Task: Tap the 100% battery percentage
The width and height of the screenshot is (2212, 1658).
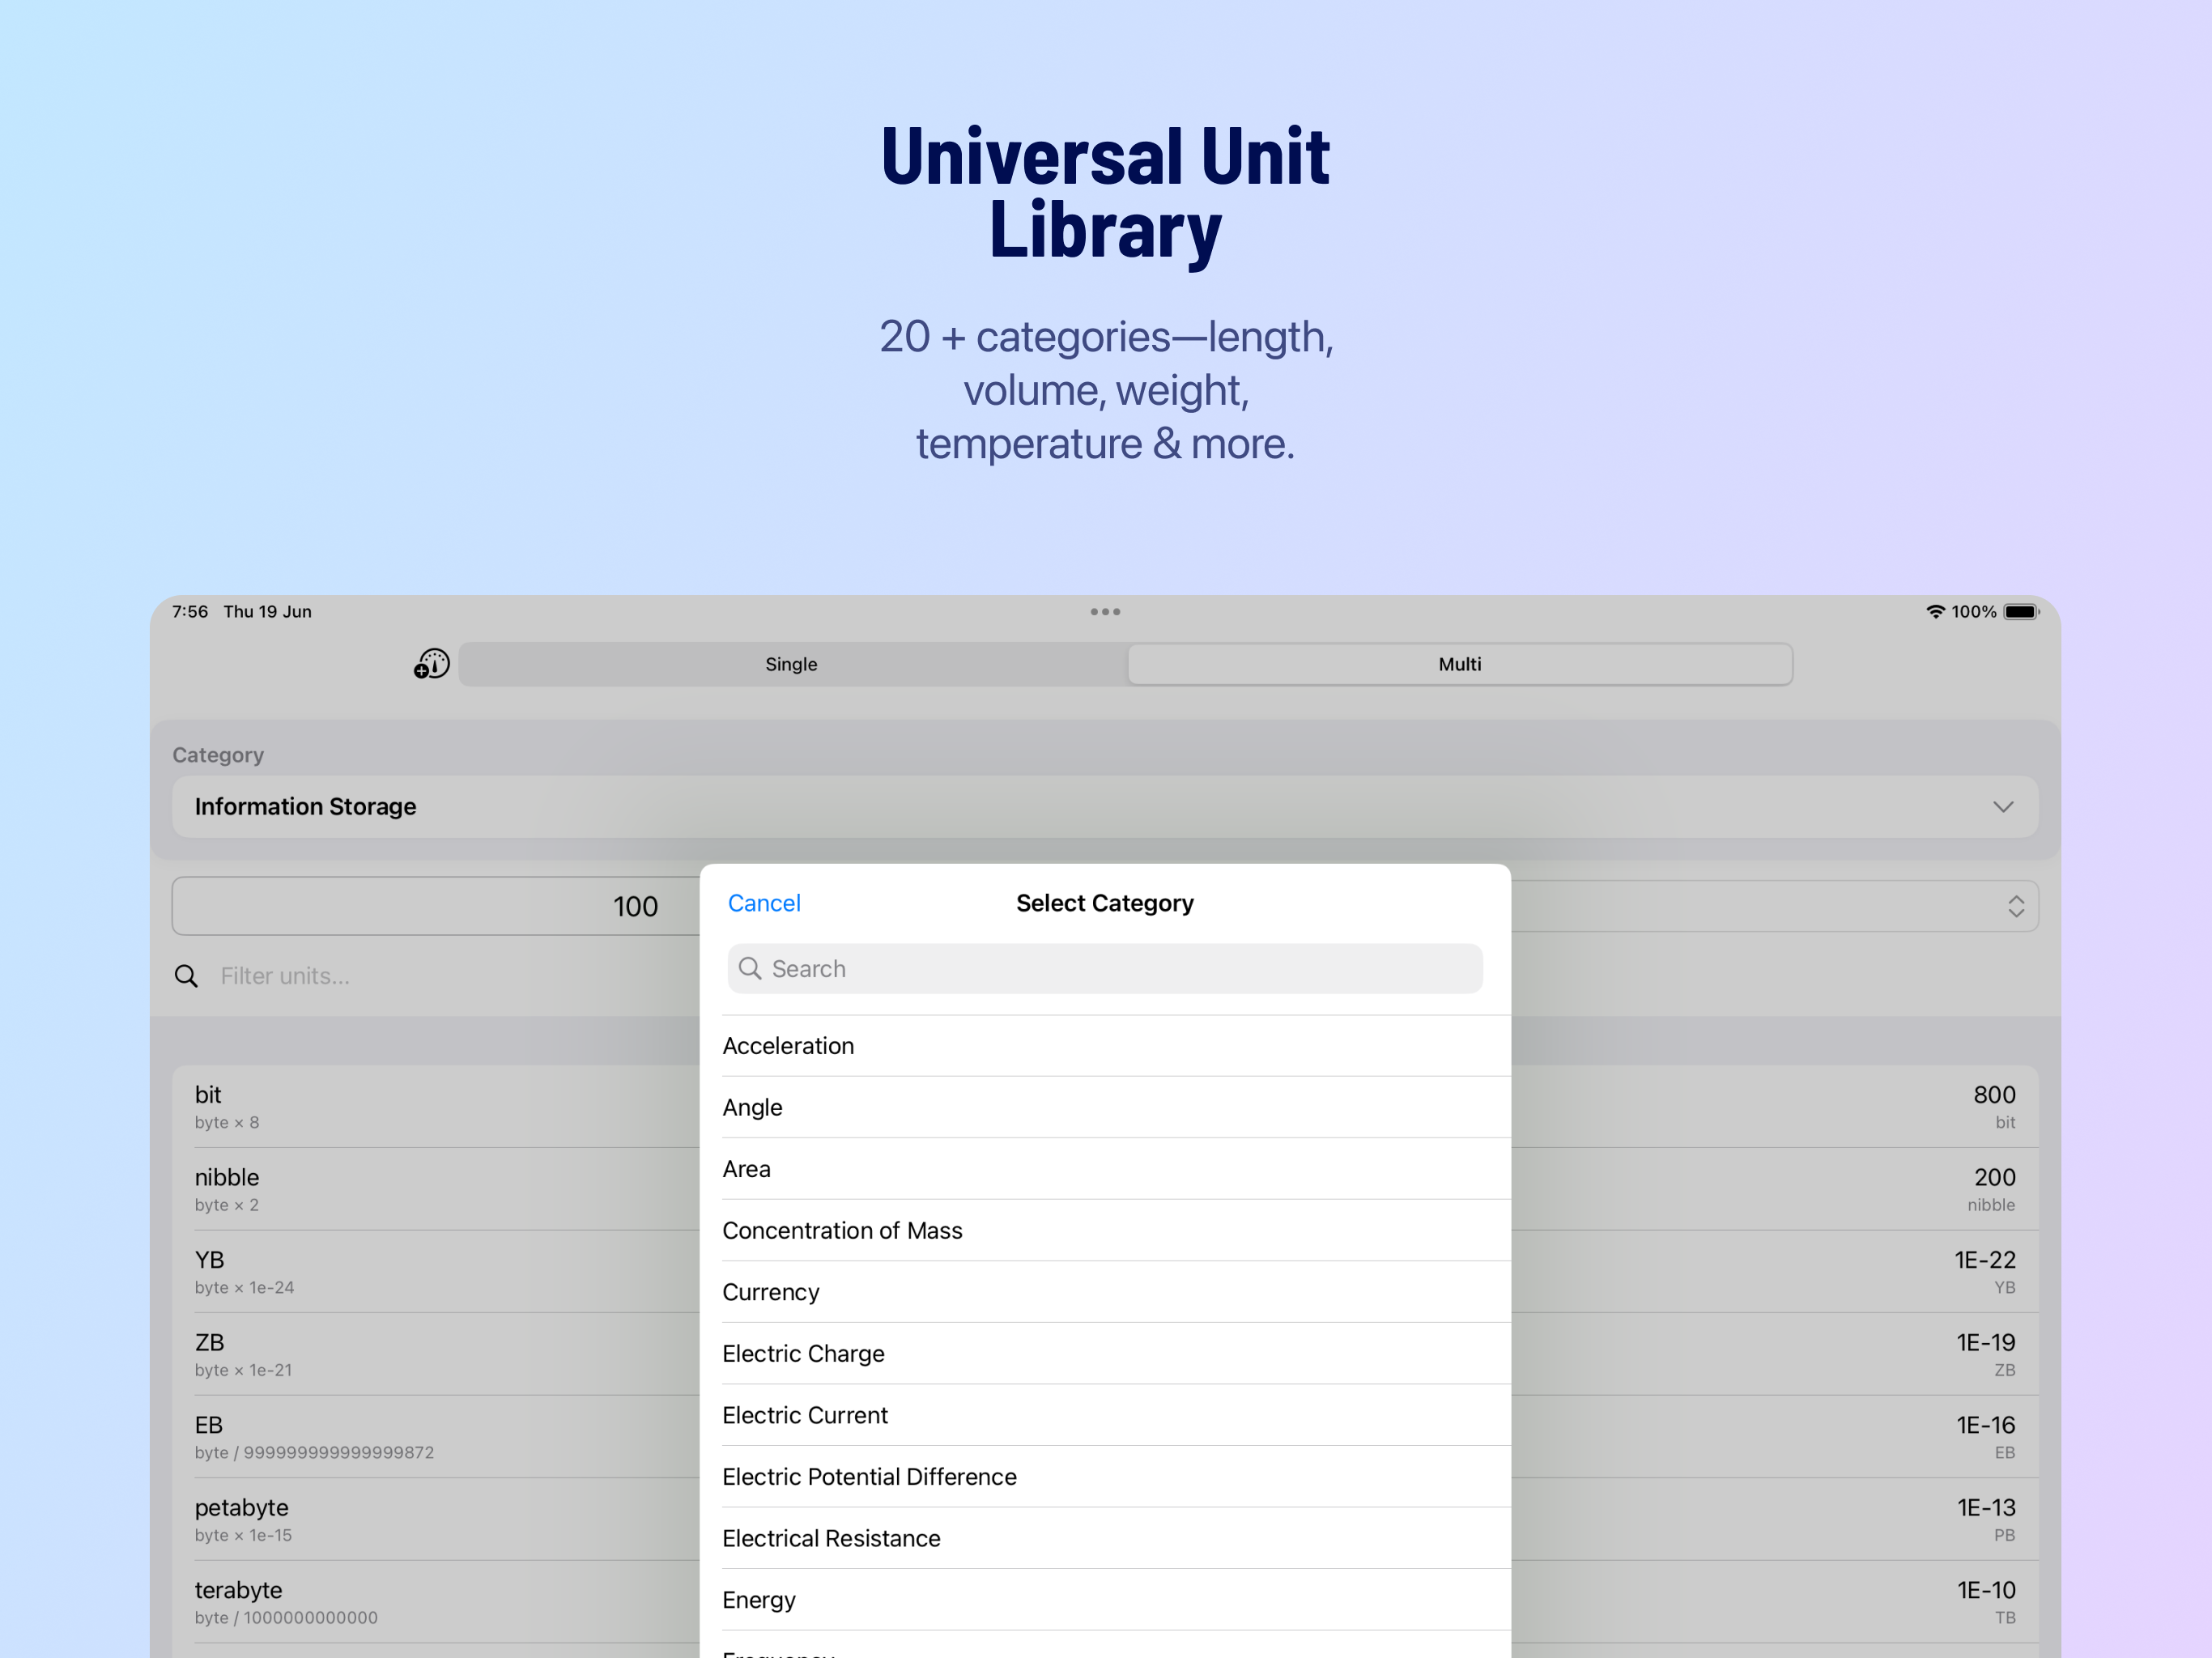Action: [x=1974, y=611]
